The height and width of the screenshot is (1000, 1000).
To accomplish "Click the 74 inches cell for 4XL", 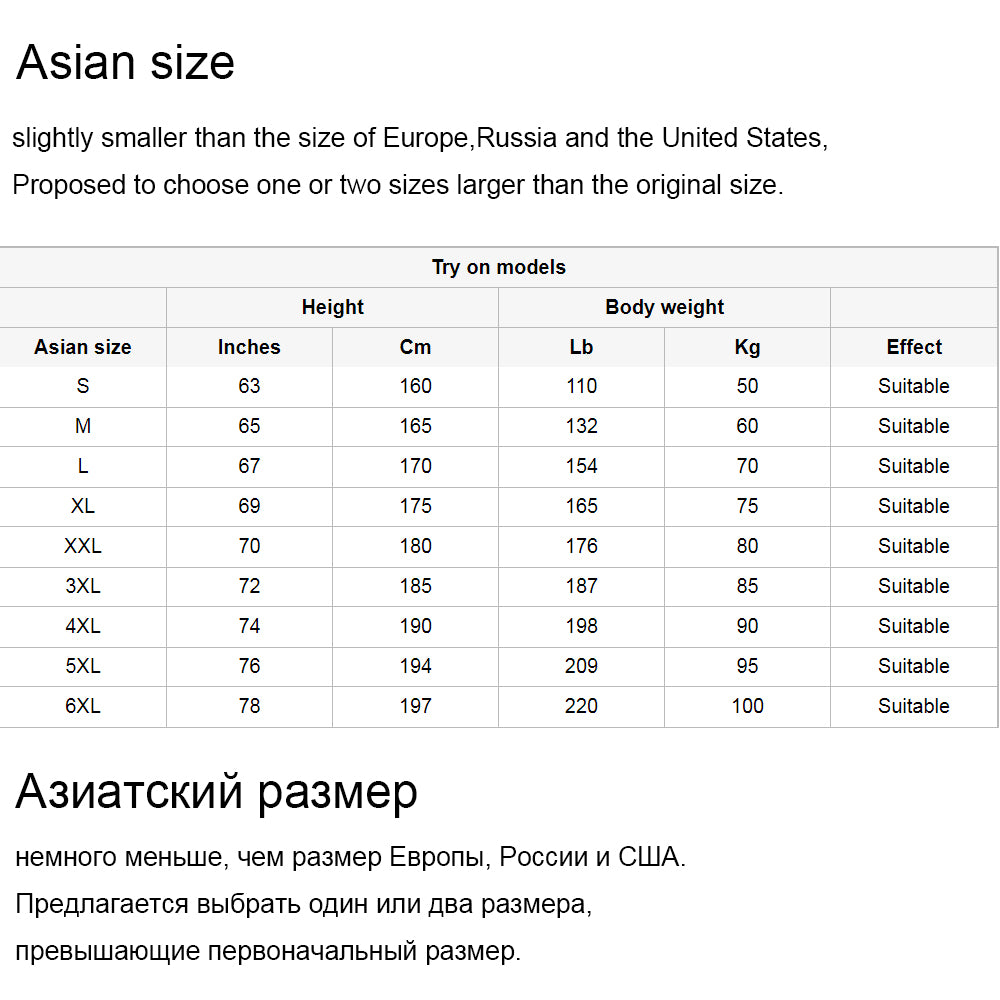I will 249,626.
